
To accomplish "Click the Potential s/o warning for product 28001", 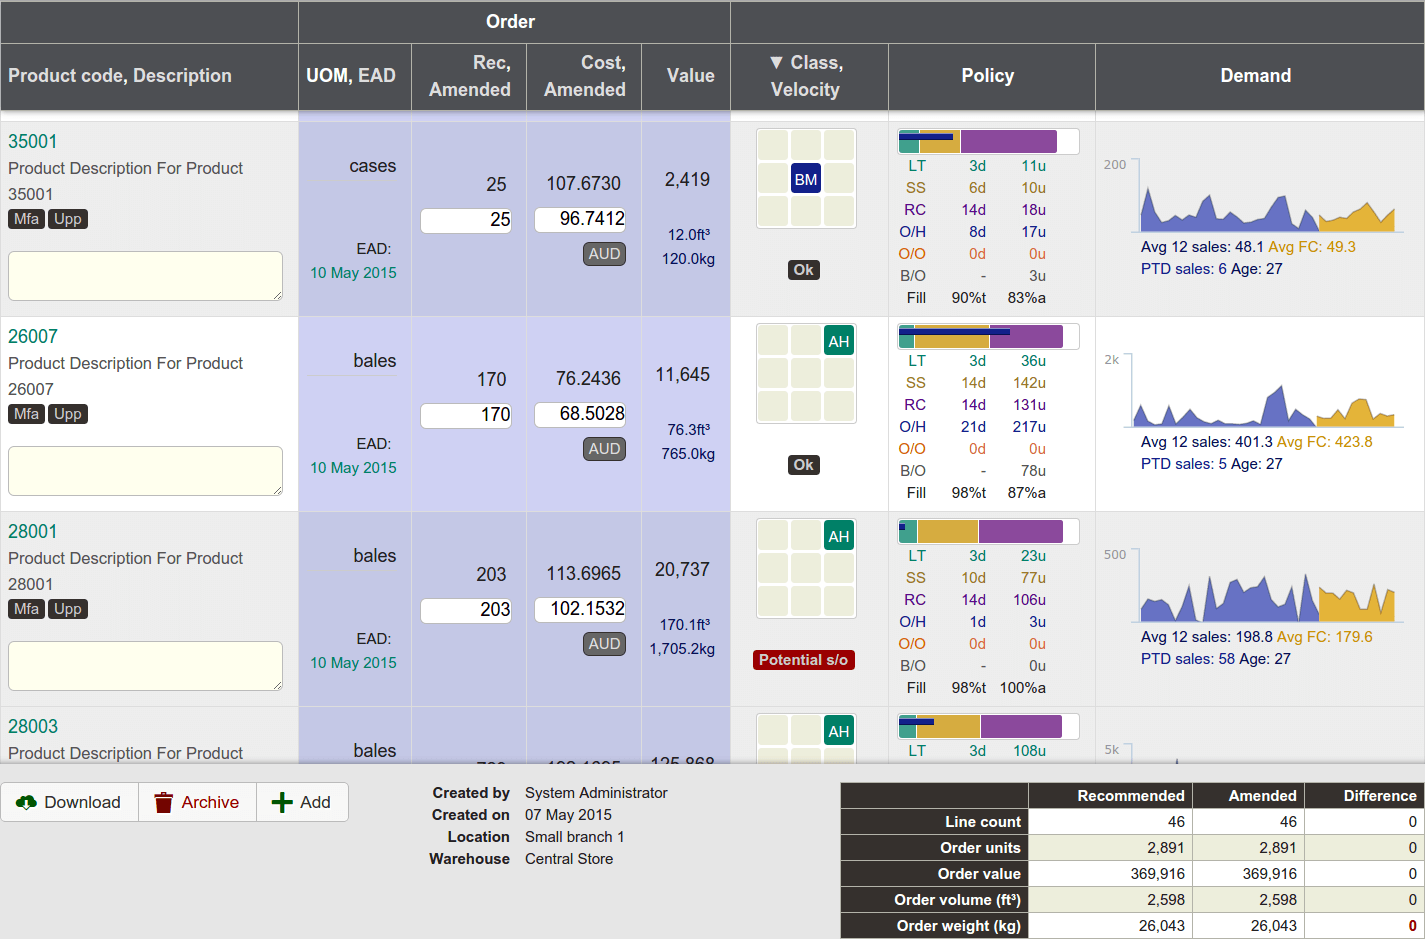I will (803, 659).
